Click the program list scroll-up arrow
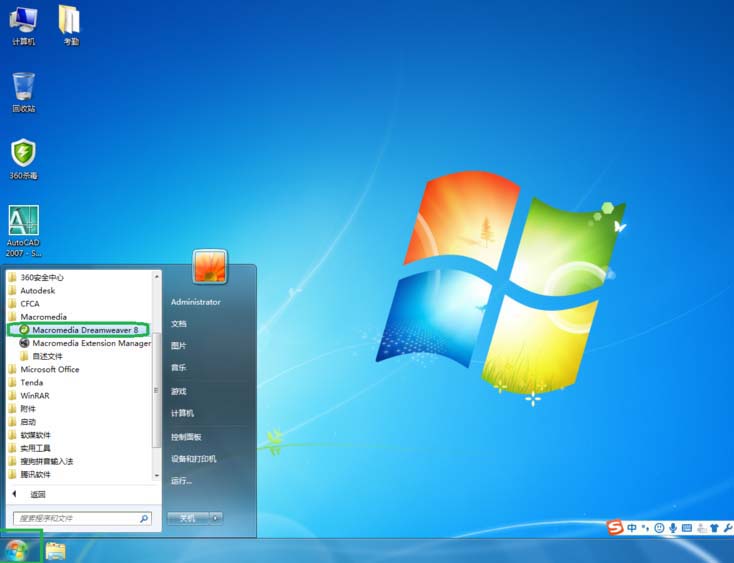The height and width of the screenshot is (563, 734). [x=157, y=276]
